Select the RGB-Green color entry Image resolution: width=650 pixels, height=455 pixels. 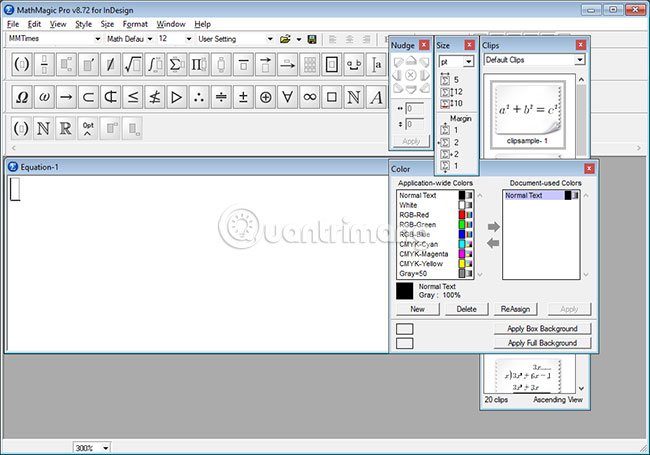[x=435, y=225]
